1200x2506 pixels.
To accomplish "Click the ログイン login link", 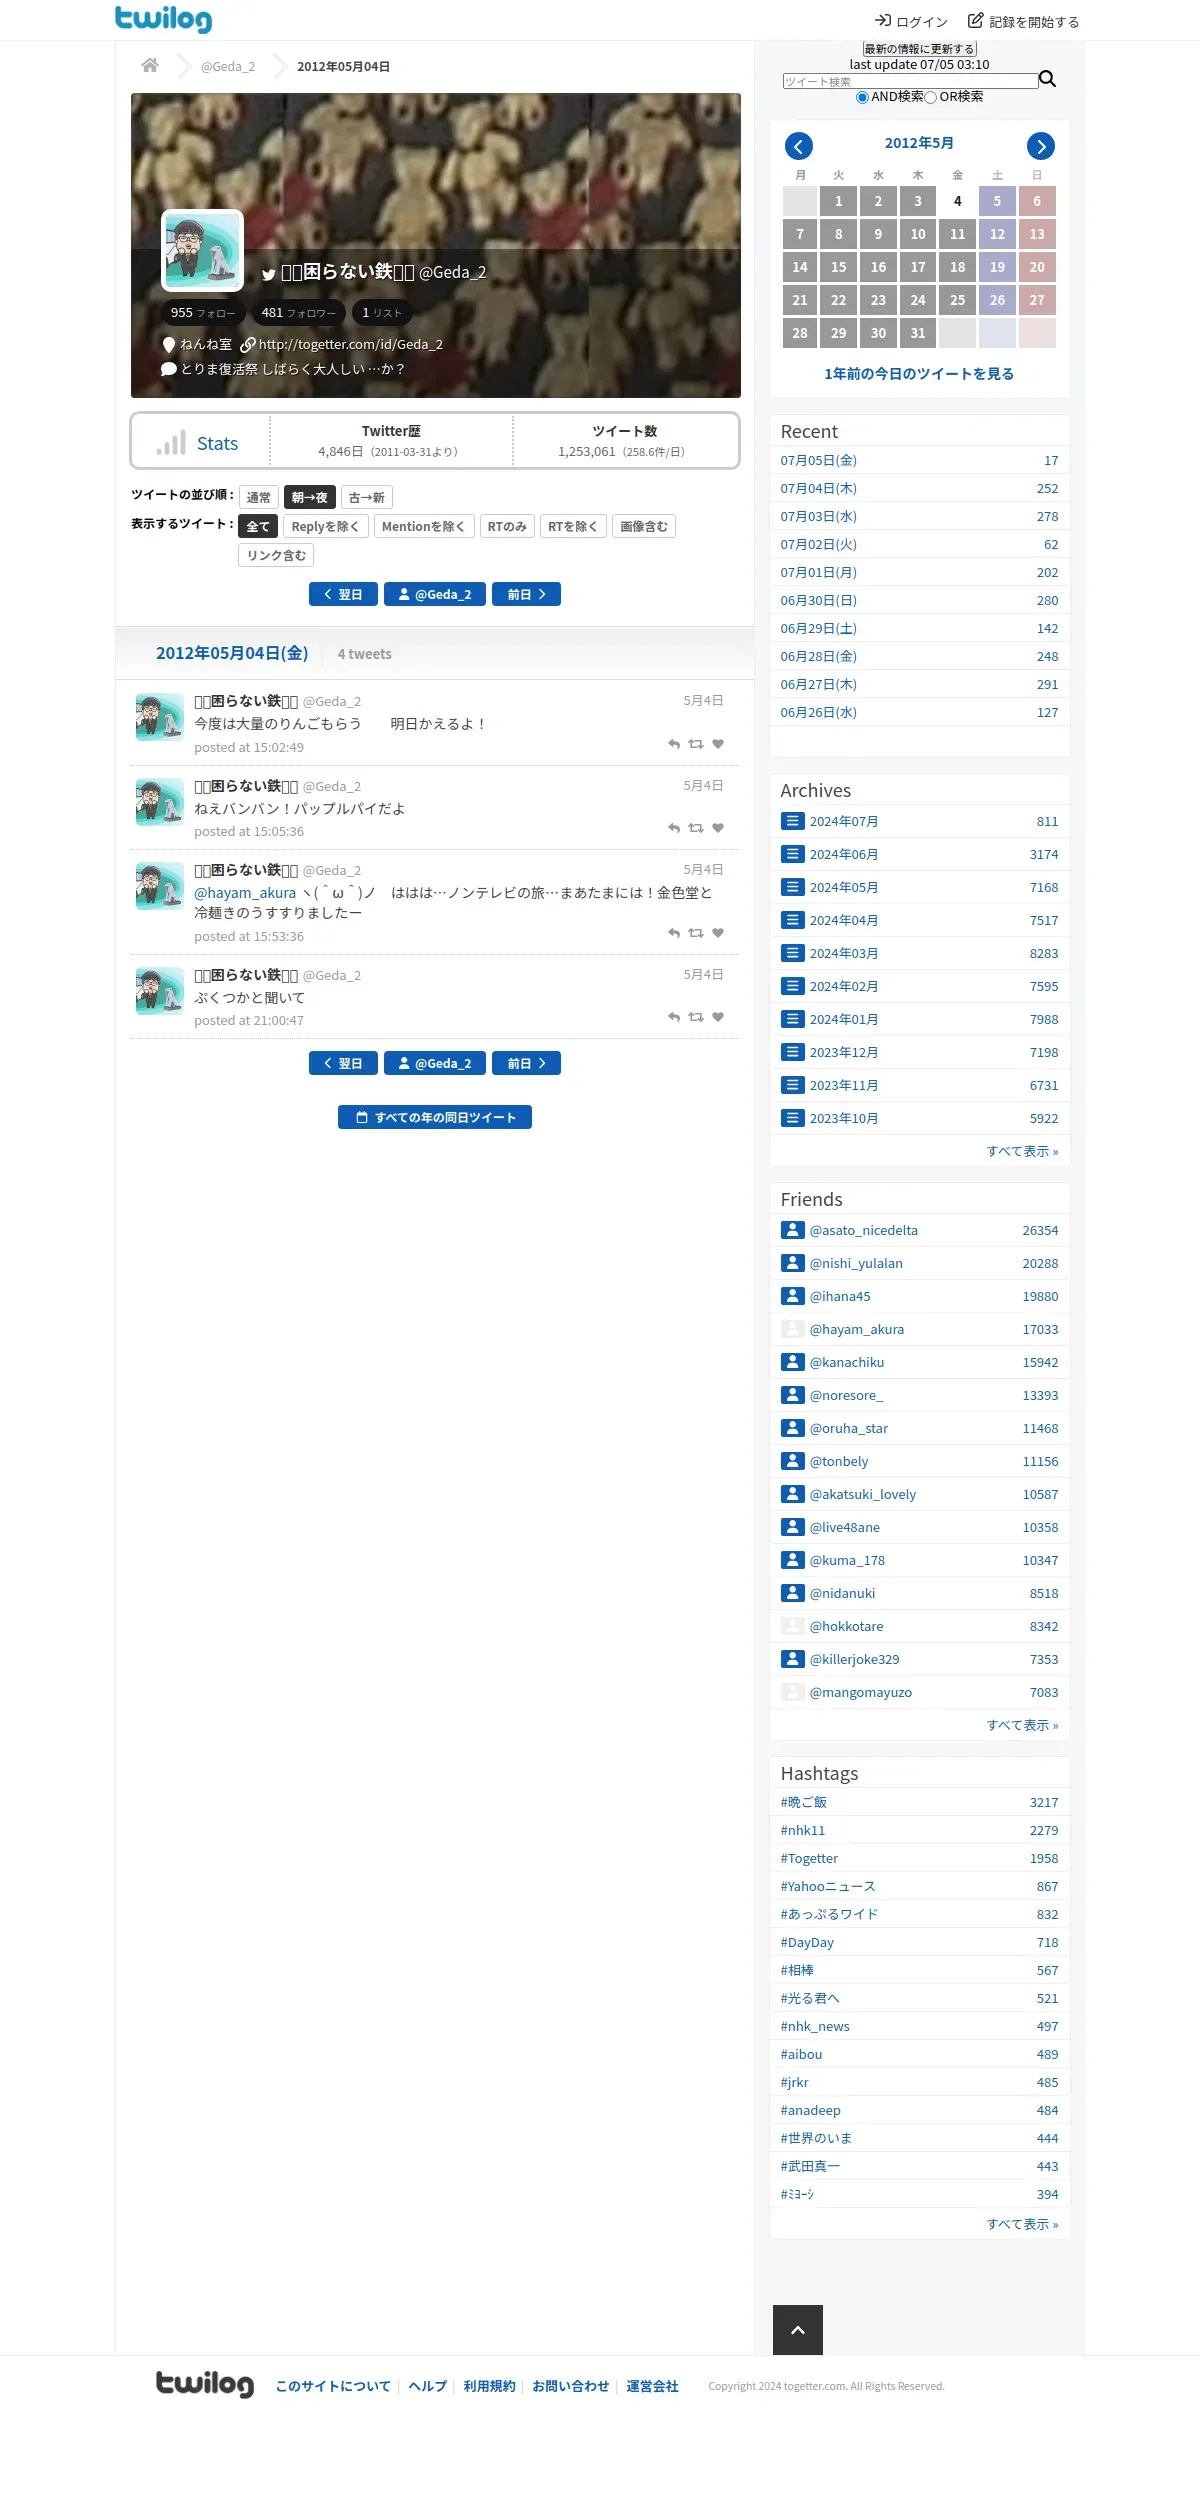I will [911, 21].
